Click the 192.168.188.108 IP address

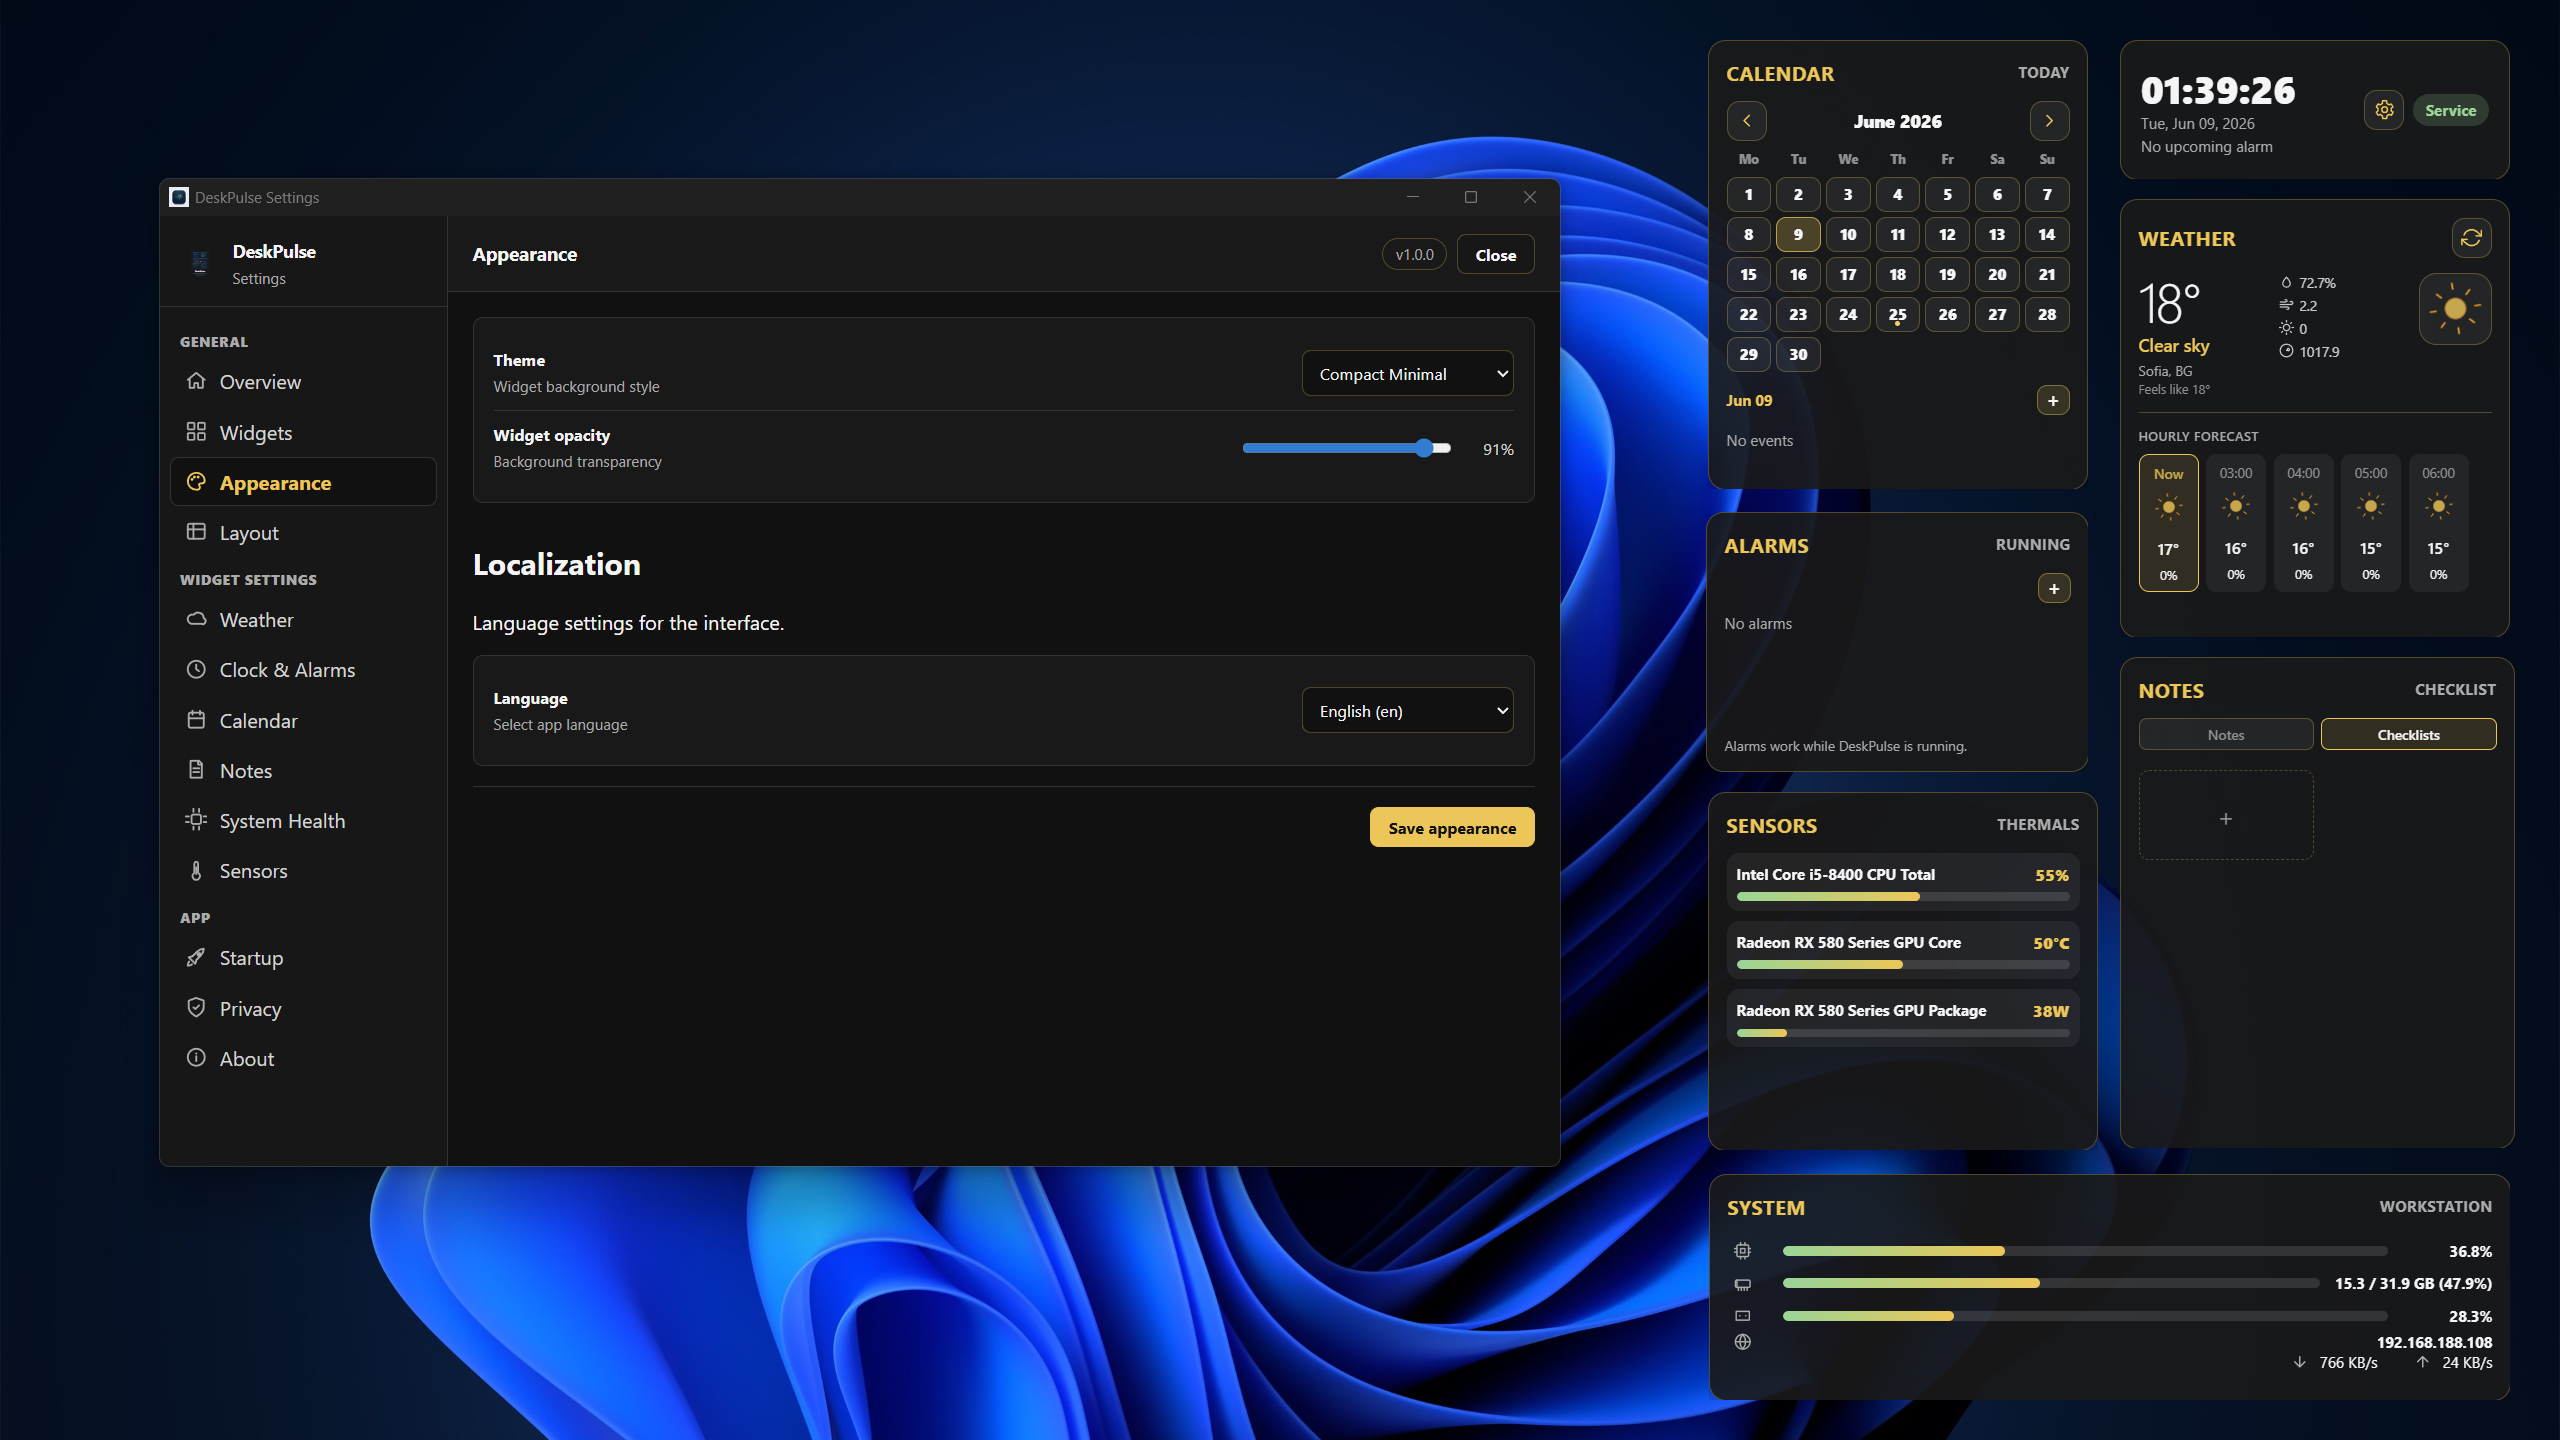pos(2434,1343)
